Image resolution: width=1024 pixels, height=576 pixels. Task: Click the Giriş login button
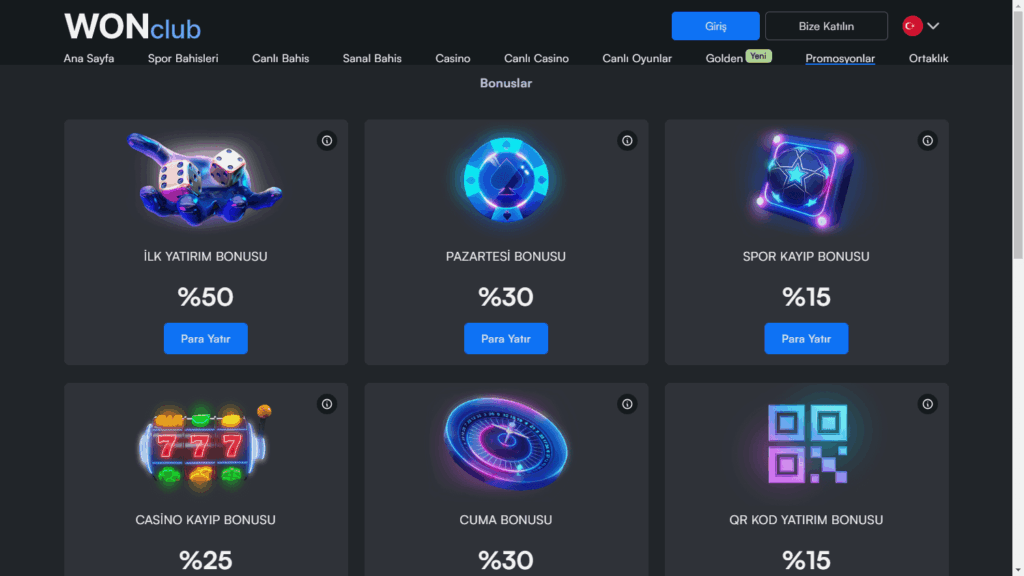click(x=715, y=26)
